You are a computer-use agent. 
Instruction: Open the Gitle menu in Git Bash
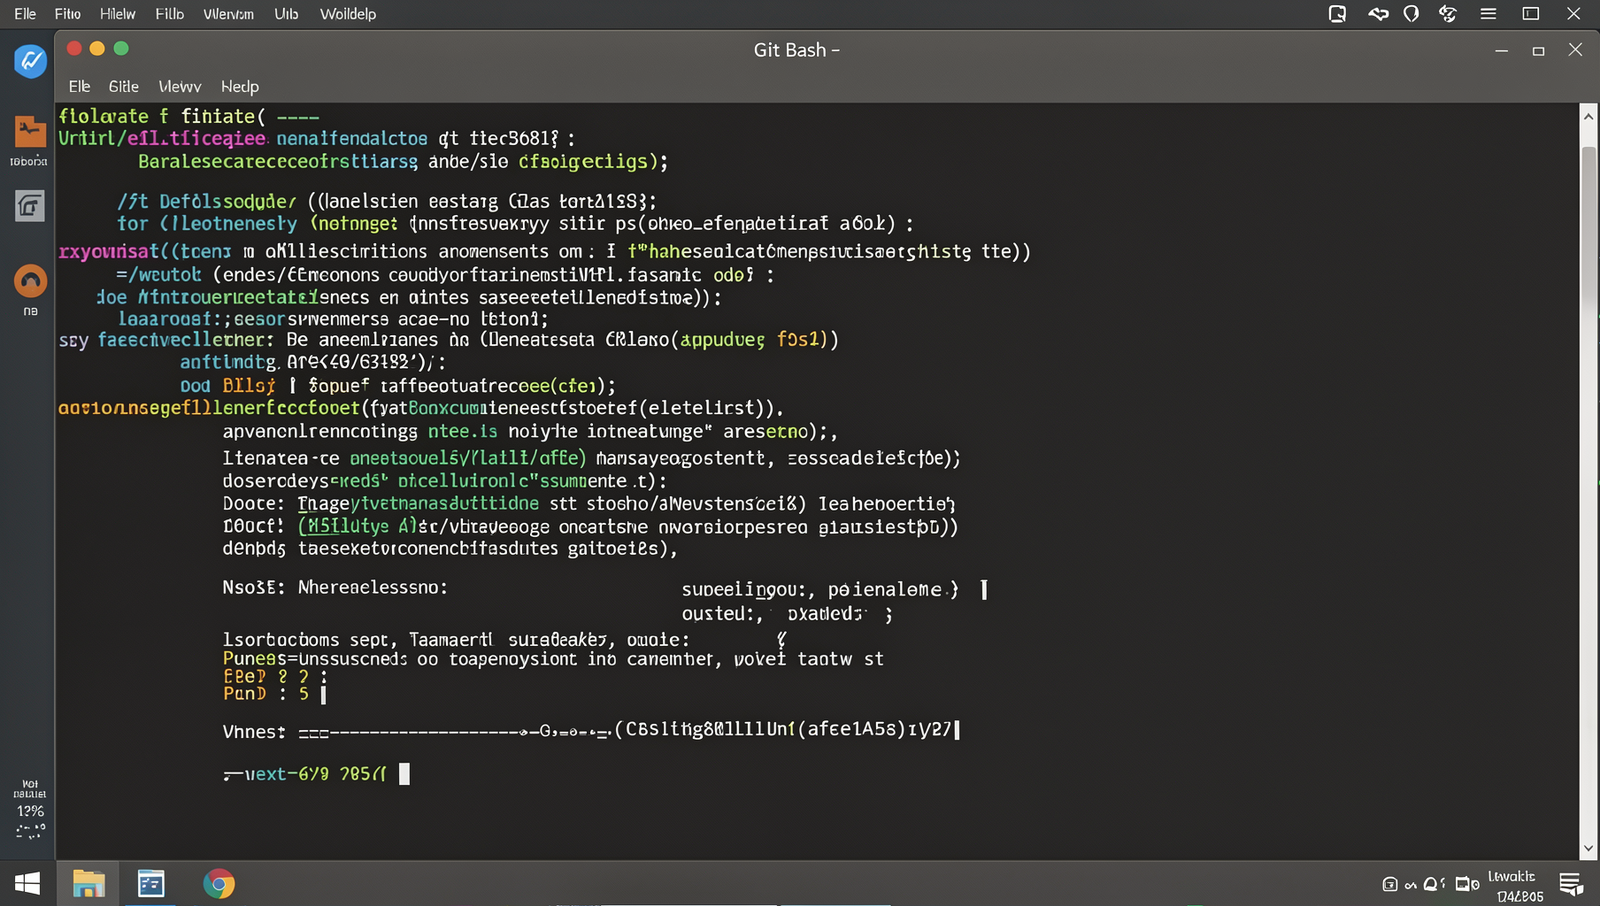tap(123, 86)
